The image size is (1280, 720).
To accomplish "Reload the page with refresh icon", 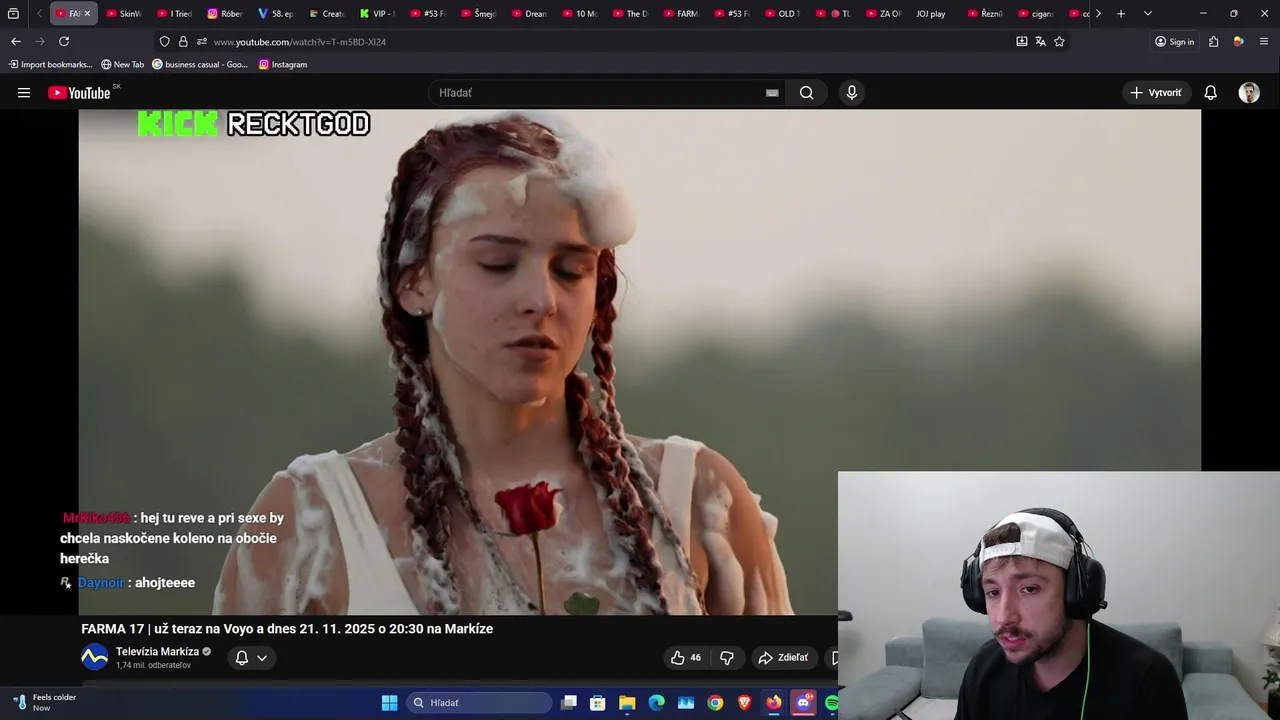I will 64,41.
